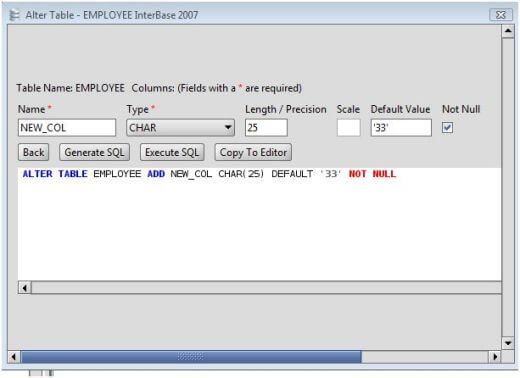Click the Default Value field with '33'
Viewport: 520px width, 378px height.
click(401, 128)
